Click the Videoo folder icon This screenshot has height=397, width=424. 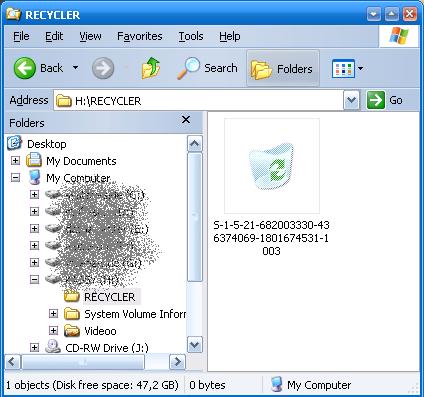tap(72, 330)
